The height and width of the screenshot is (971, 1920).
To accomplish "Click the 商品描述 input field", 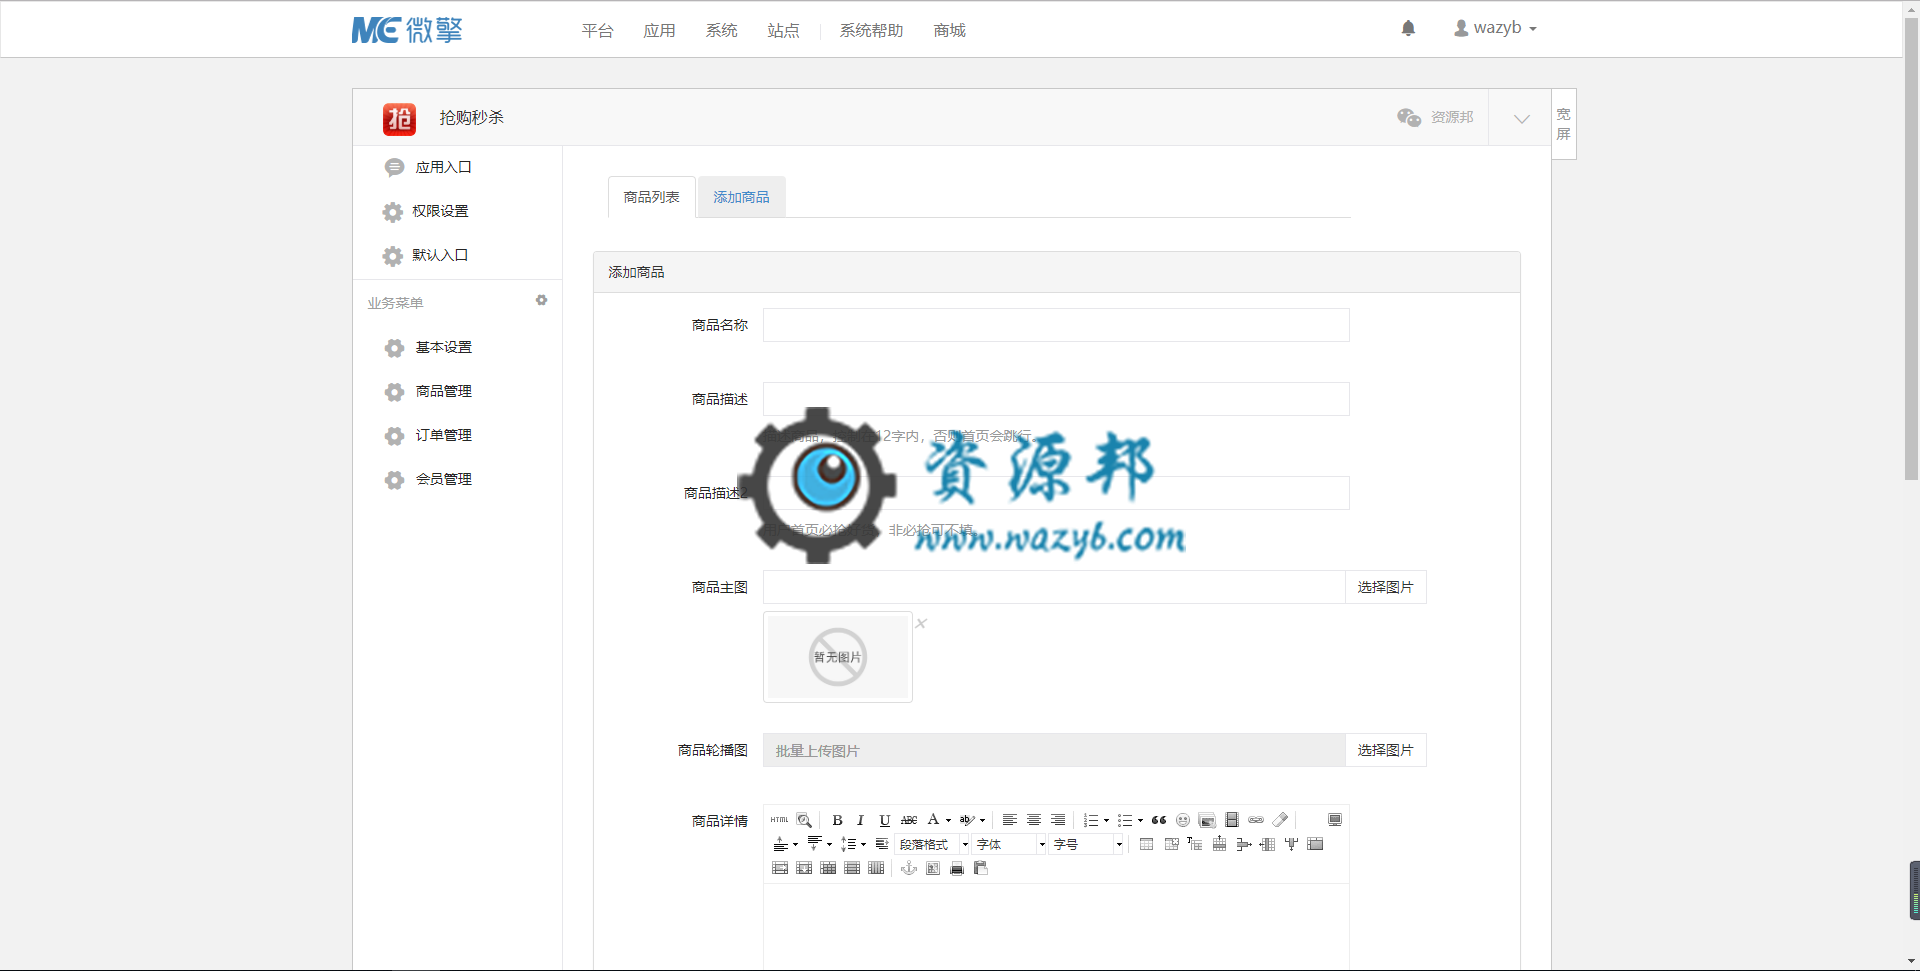I will 1056,399.
